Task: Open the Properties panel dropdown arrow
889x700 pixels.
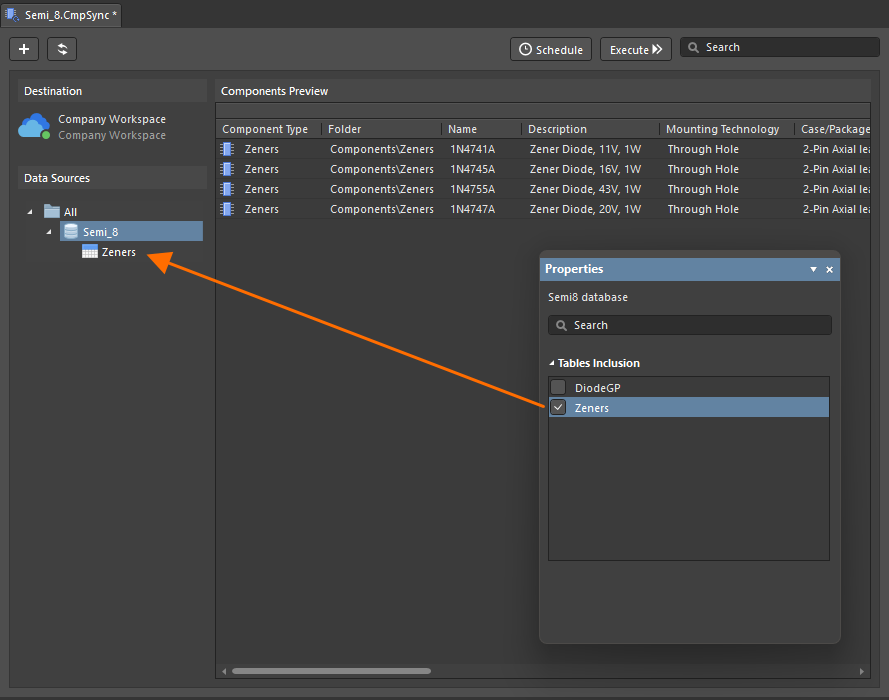Action: (x=813, y=270)
